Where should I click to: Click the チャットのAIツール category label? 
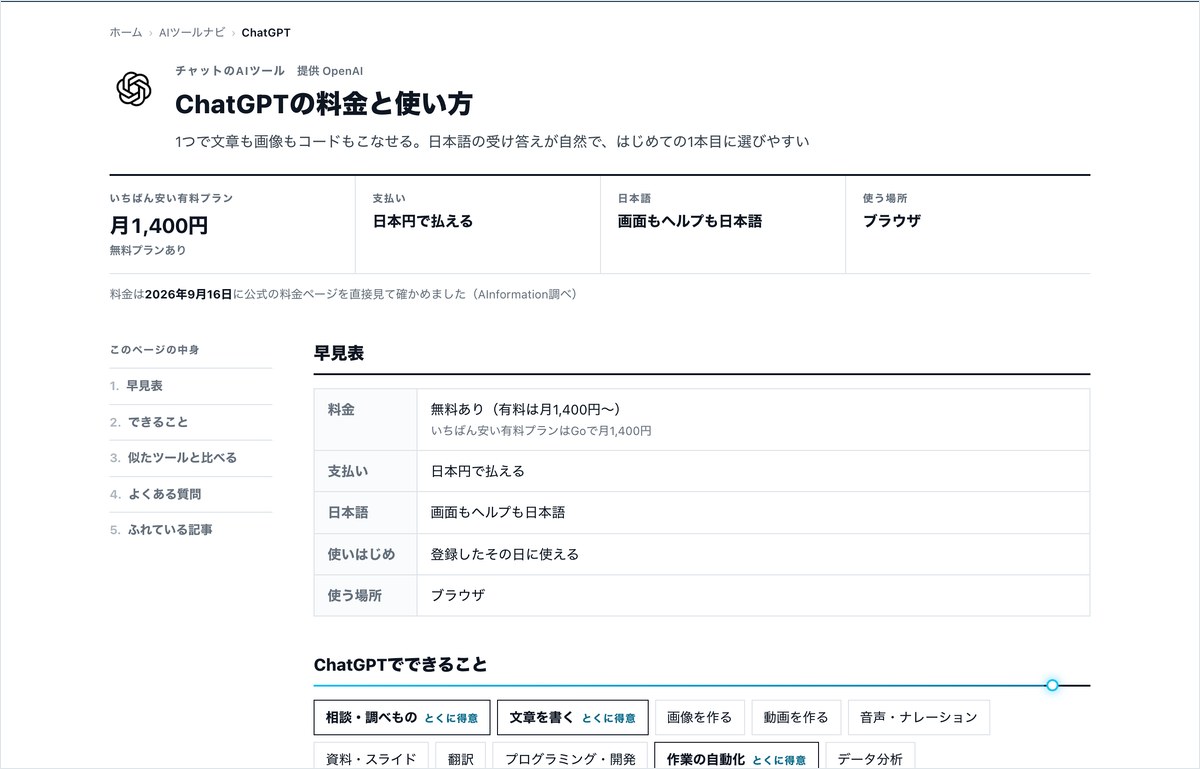pyautogui.click(x=230, y=71)
